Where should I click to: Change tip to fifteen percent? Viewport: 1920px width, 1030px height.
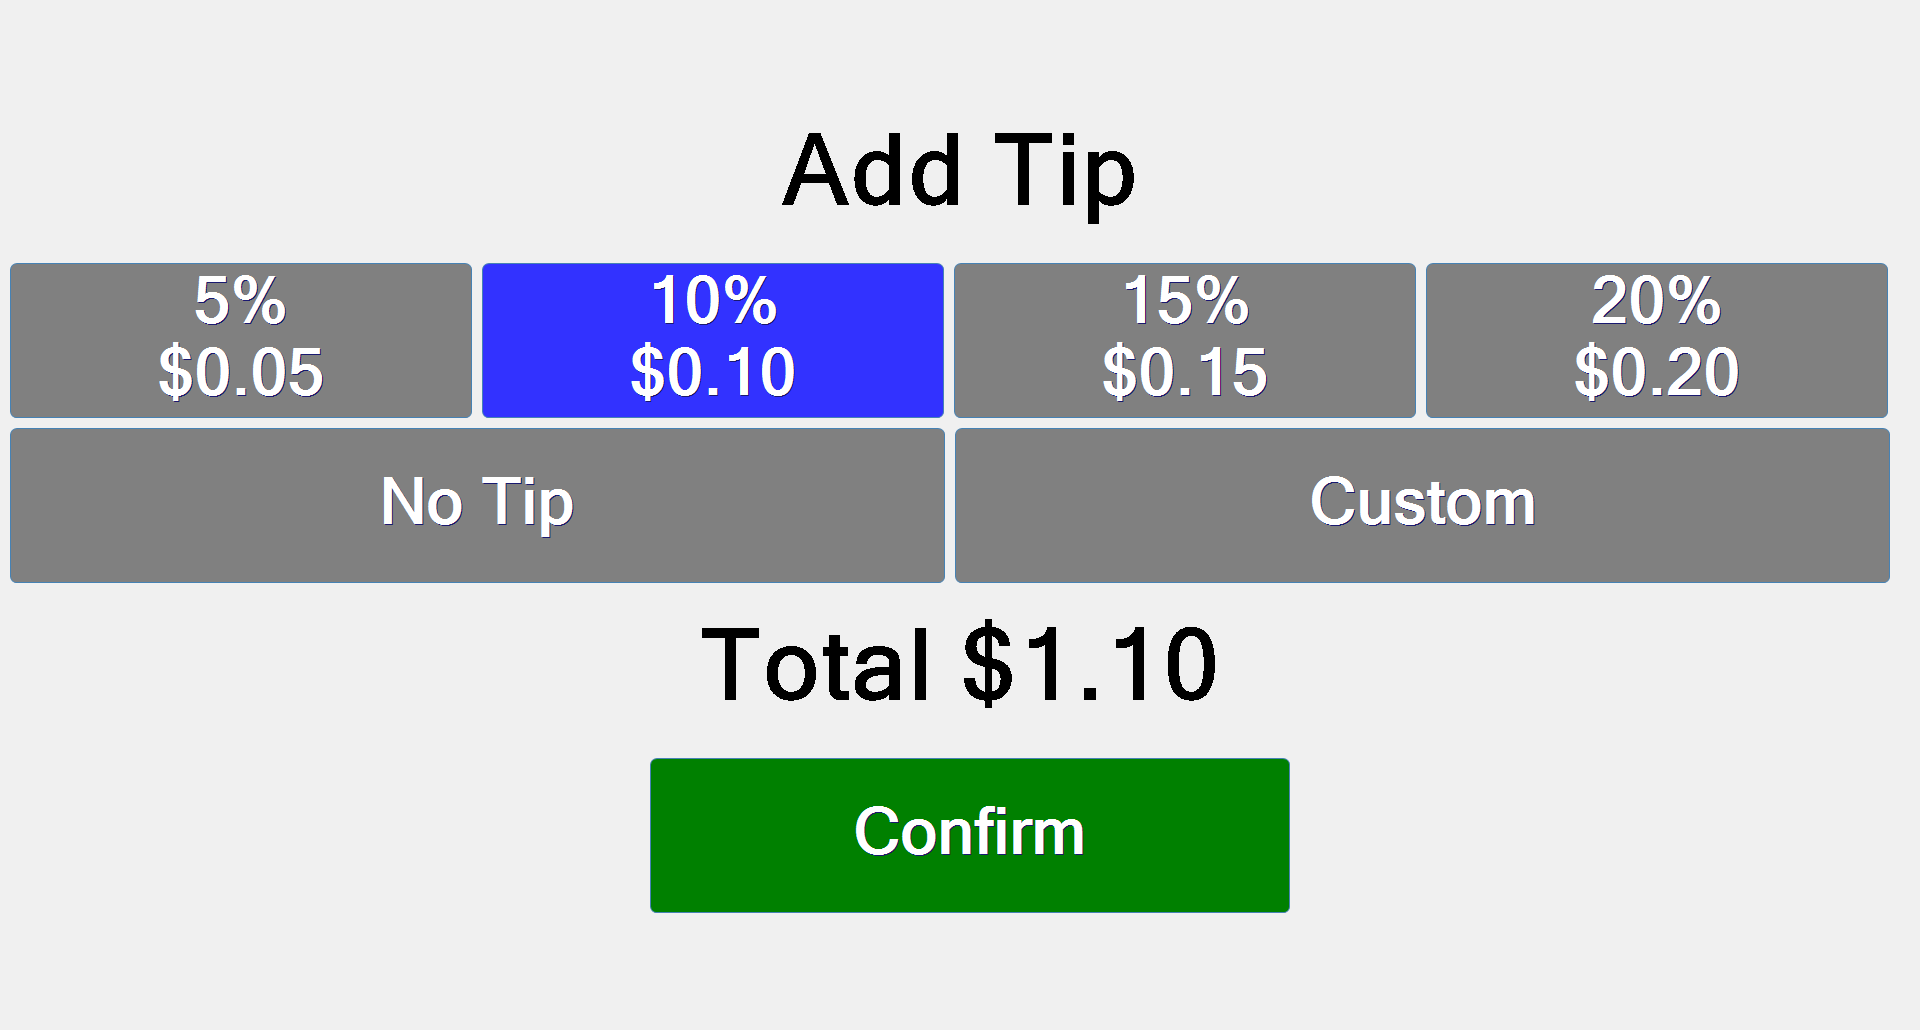tap(1184, 340)
